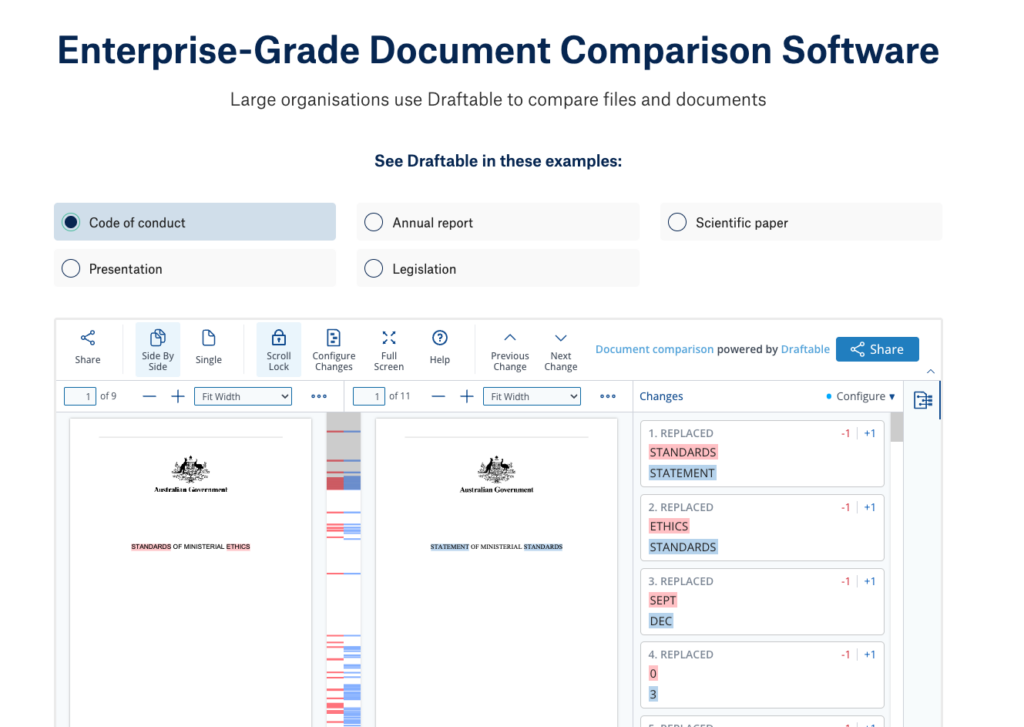Select the Code of conduct example

[195, 222]
